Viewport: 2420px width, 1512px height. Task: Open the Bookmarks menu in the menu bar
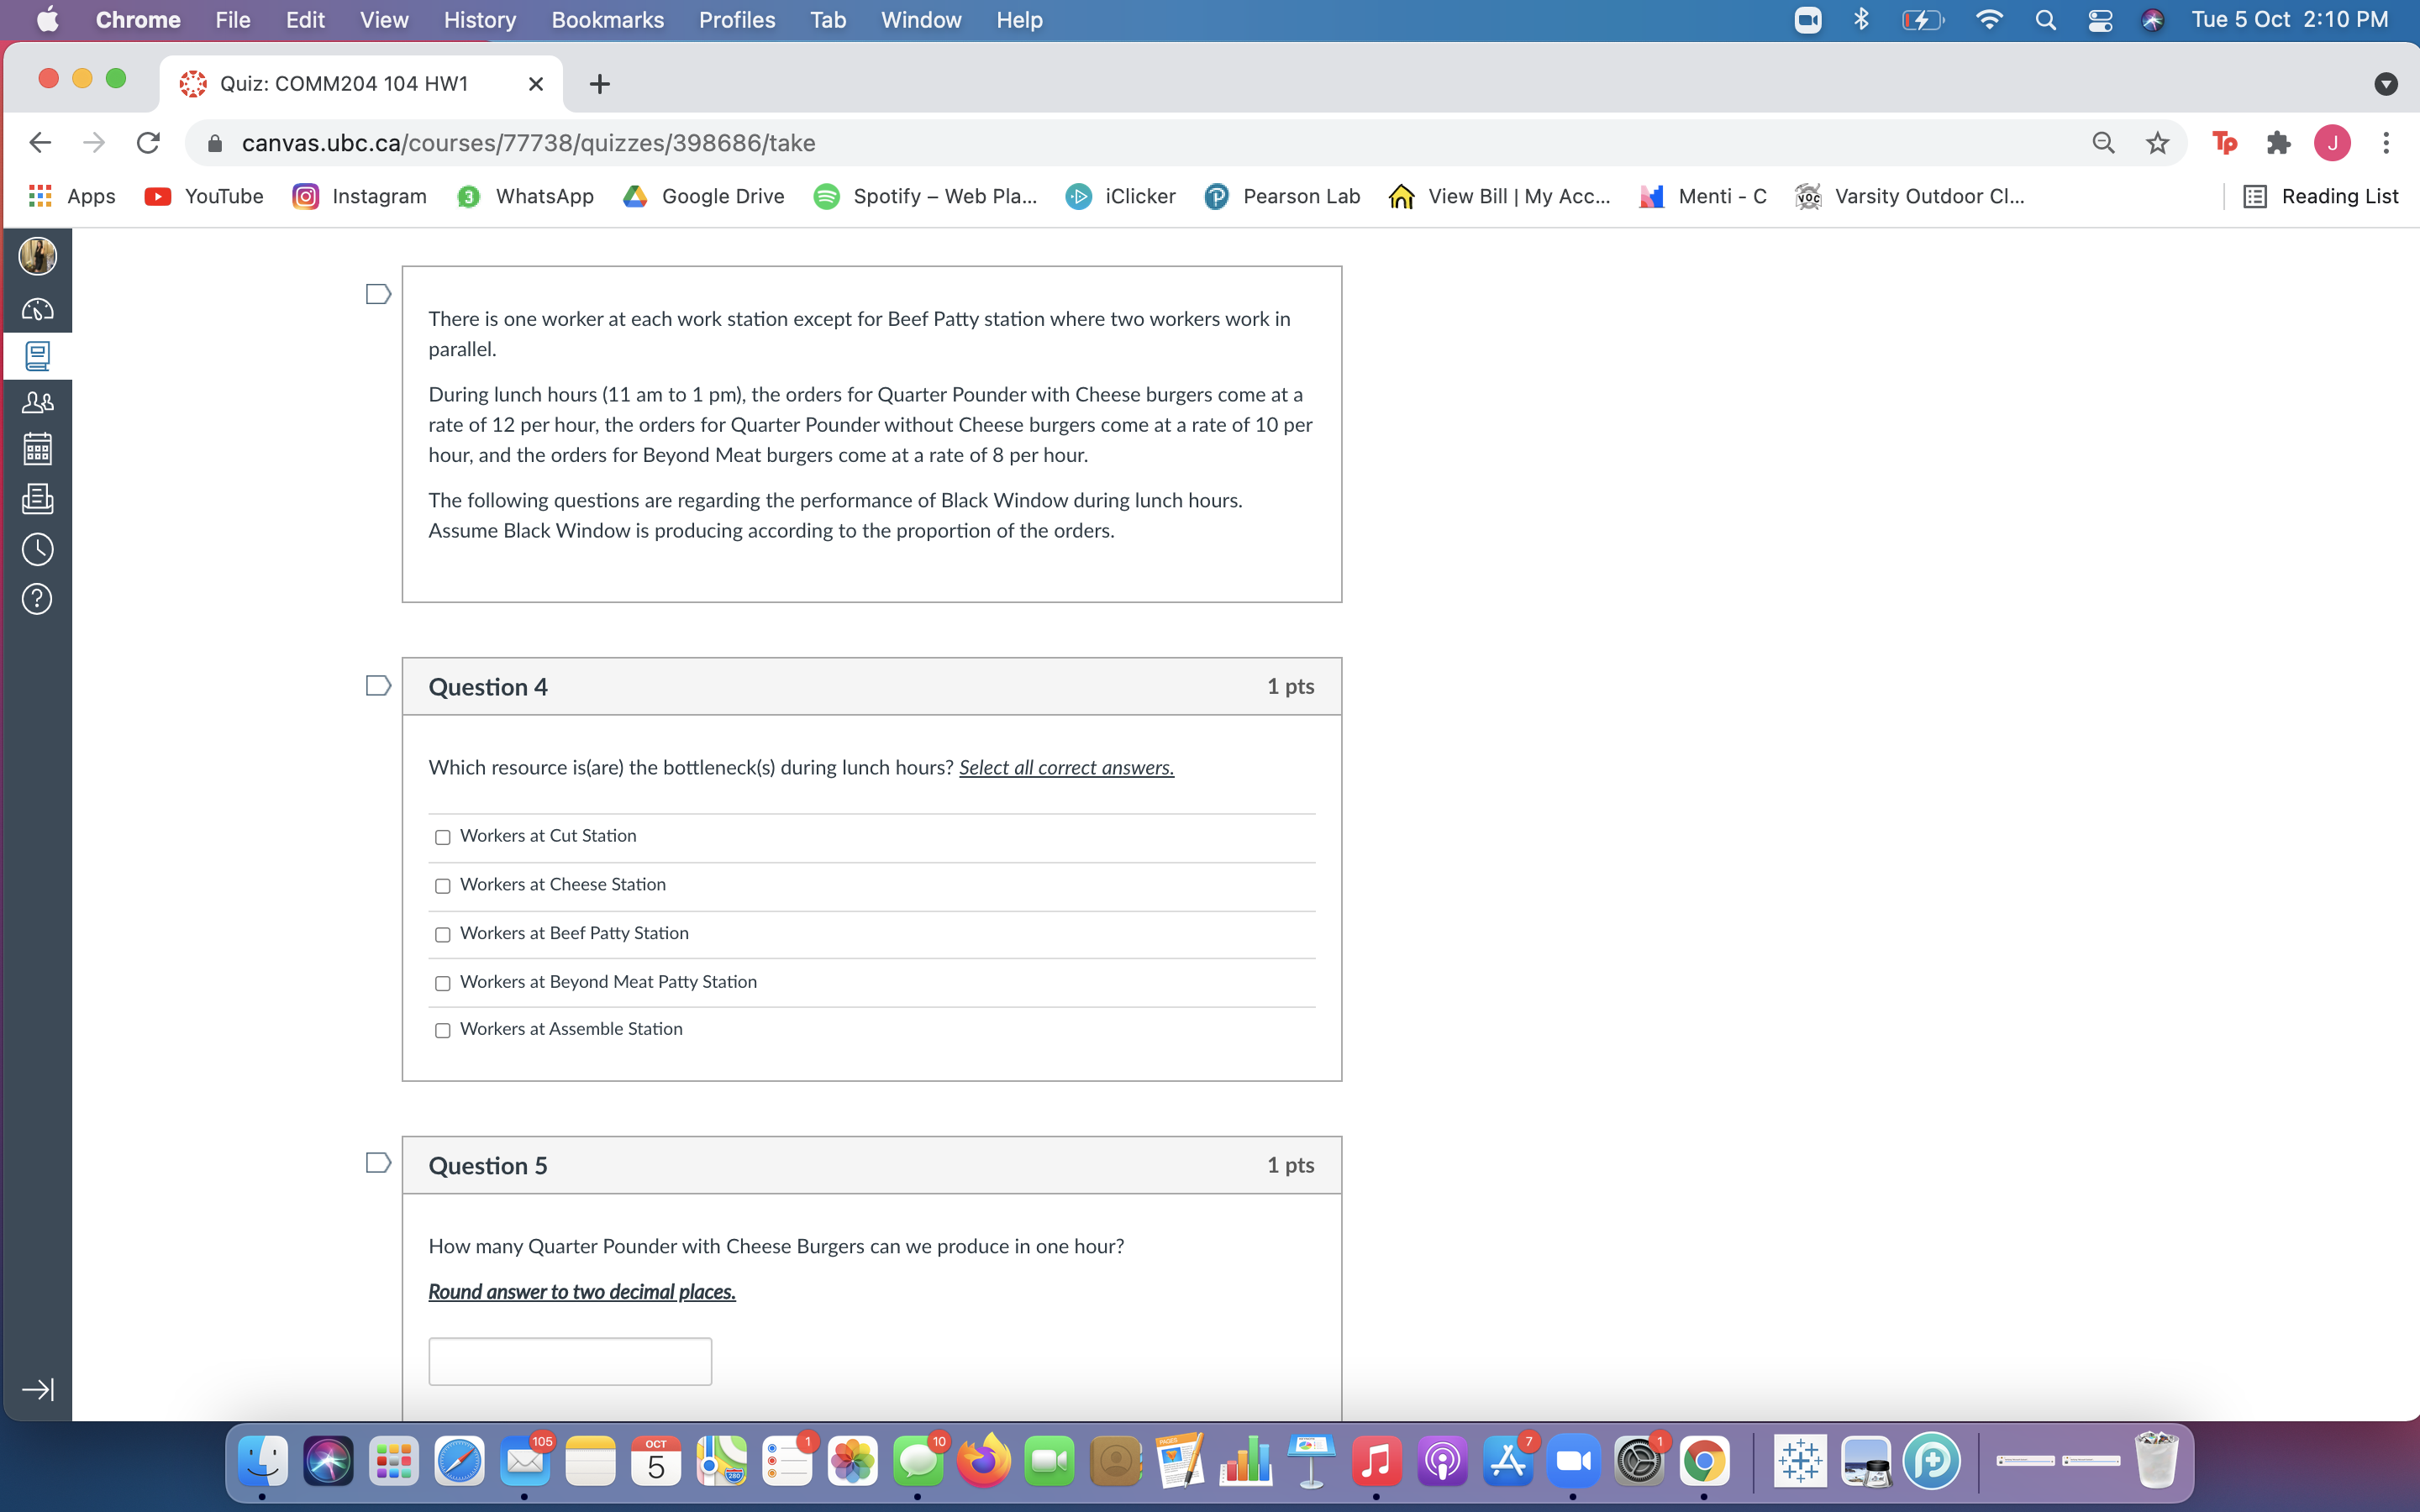[607, 20]
